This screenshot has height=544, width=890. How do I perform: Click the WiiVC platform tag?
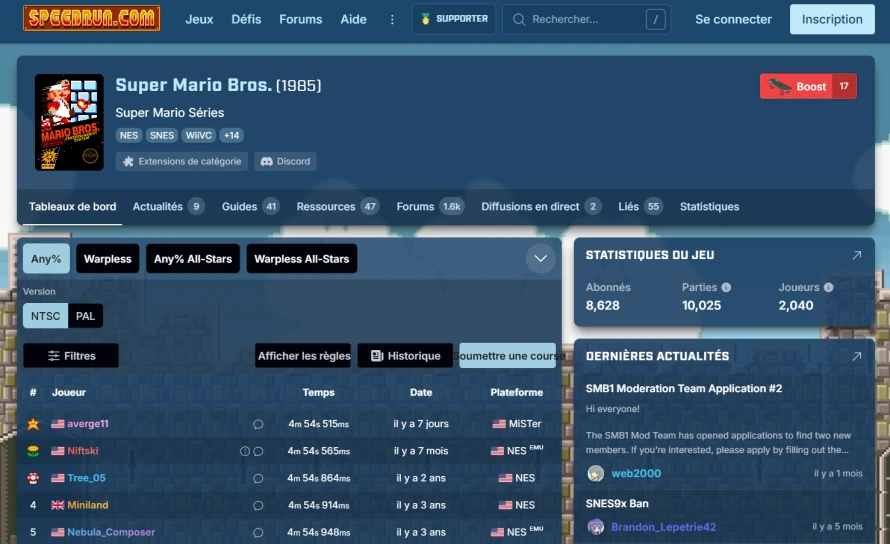(x=199, y=135)
